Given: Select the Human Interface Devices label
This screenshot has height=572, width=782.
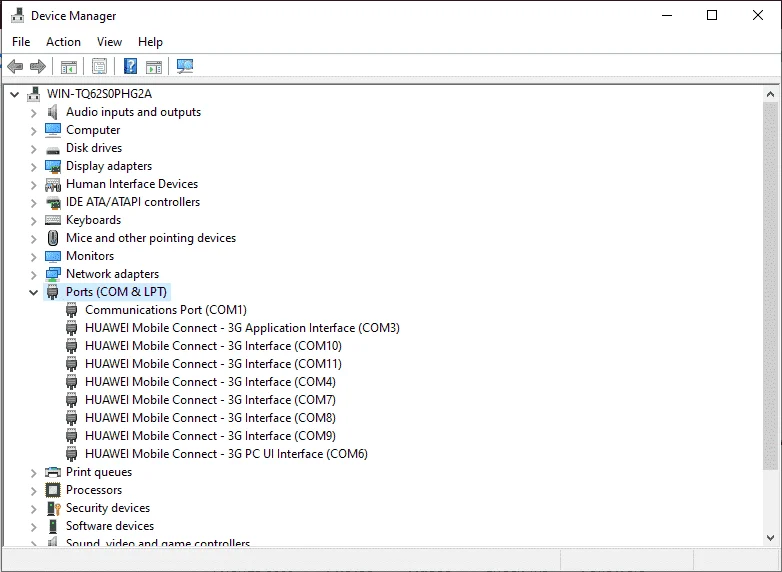Looking at the screenshot, I should (x=132, y=184).
